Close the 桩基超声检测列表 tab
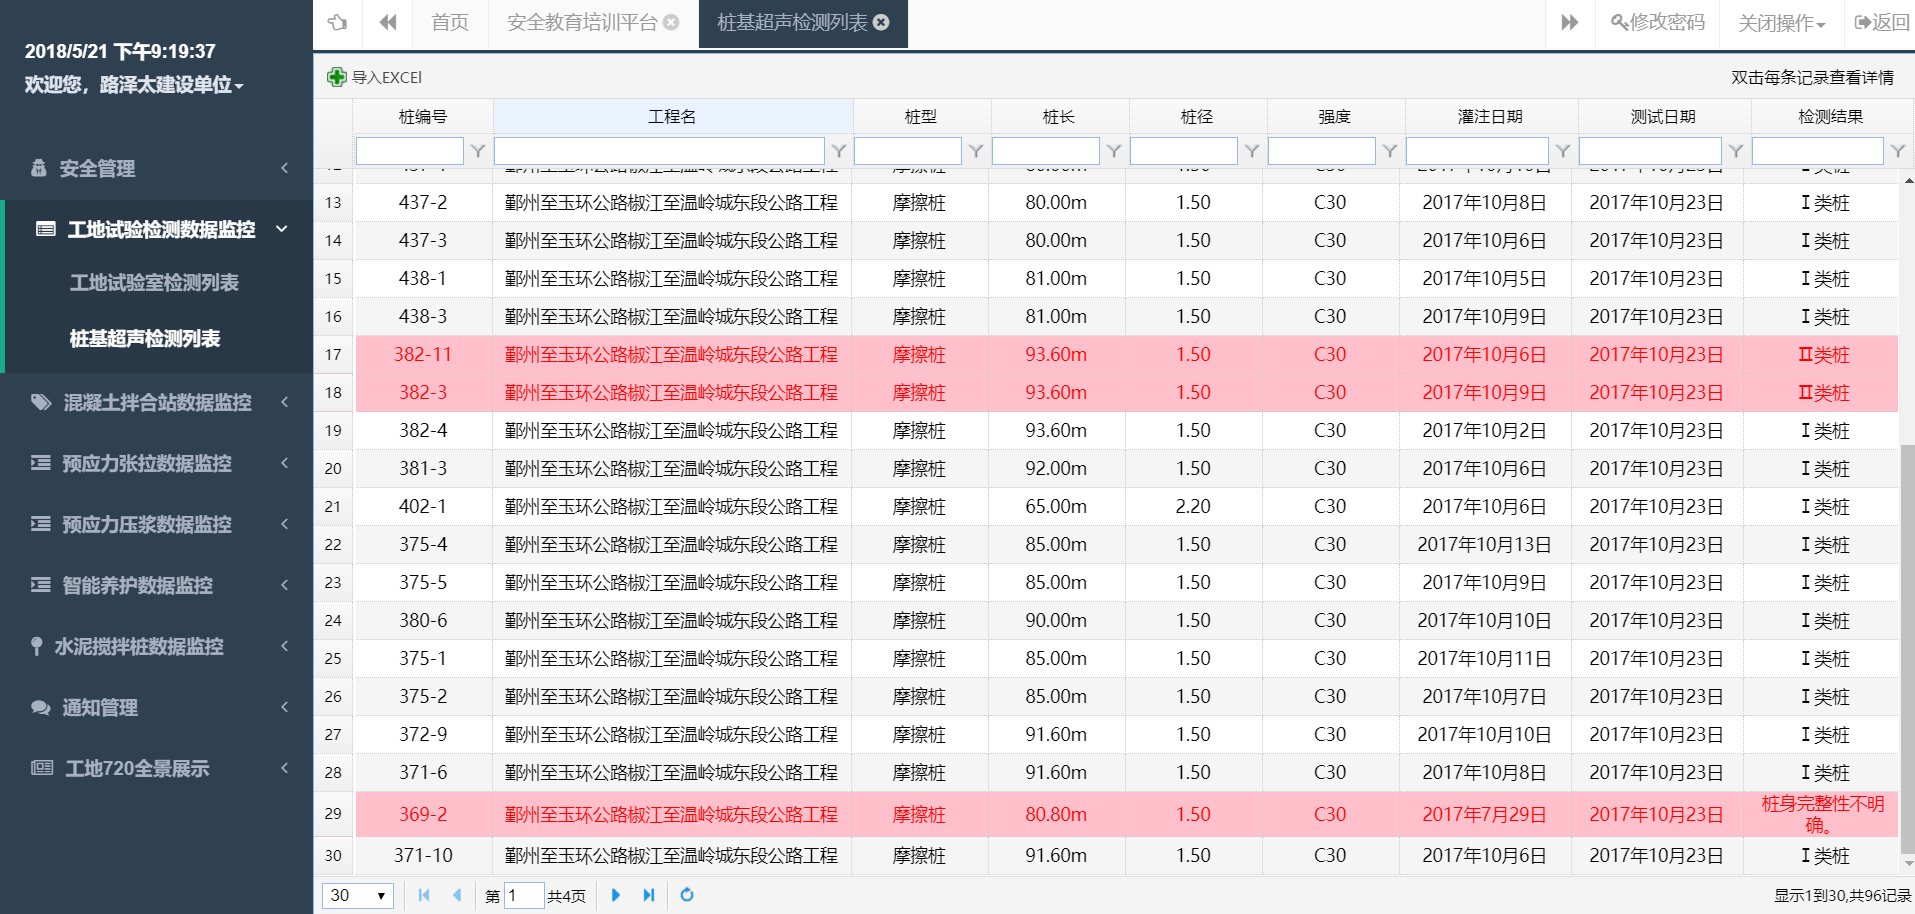1915x914 pixels. tap(881, 22)
